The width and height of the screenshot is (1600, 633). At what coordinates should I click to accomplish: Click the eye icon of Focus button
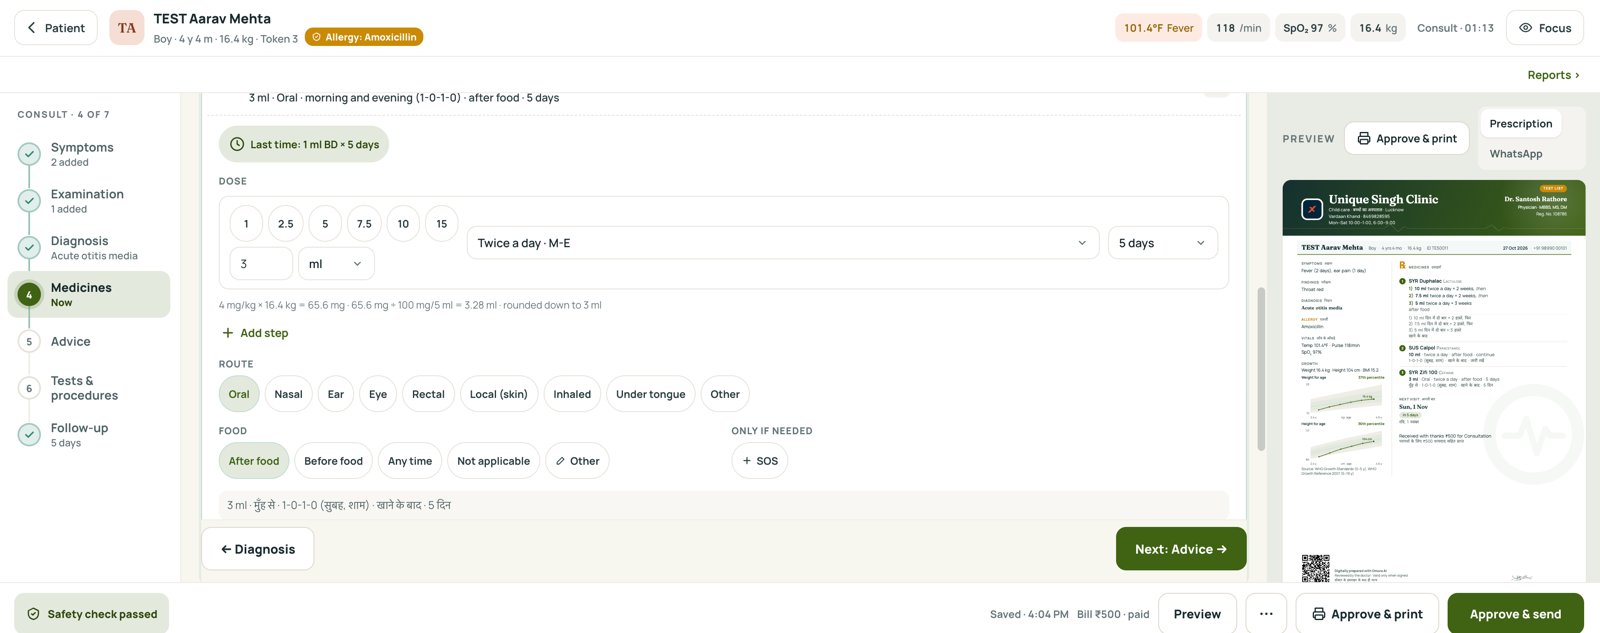1525,28
